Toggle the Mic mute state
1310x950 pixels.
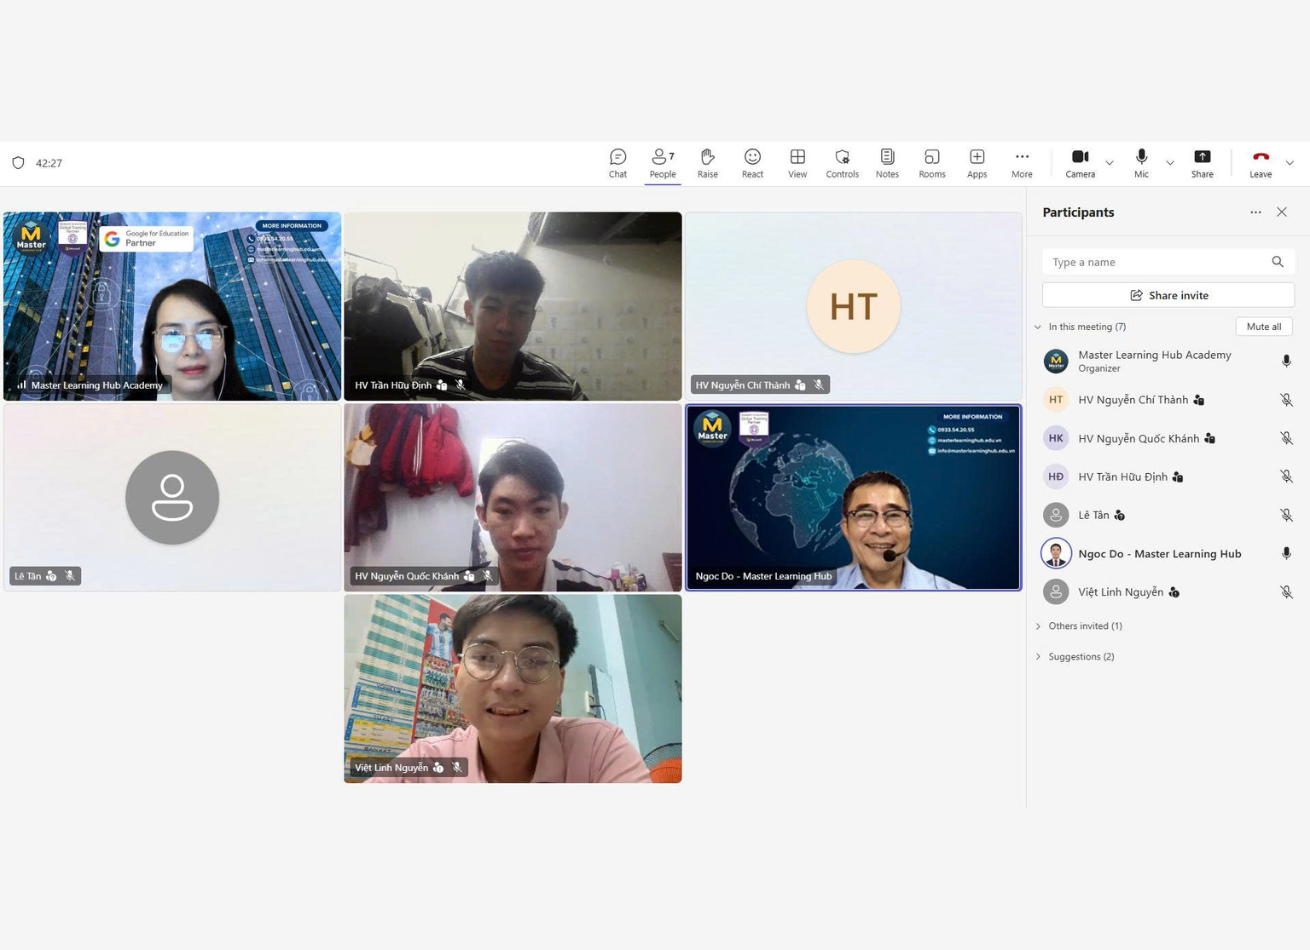tap(1141, 163)
